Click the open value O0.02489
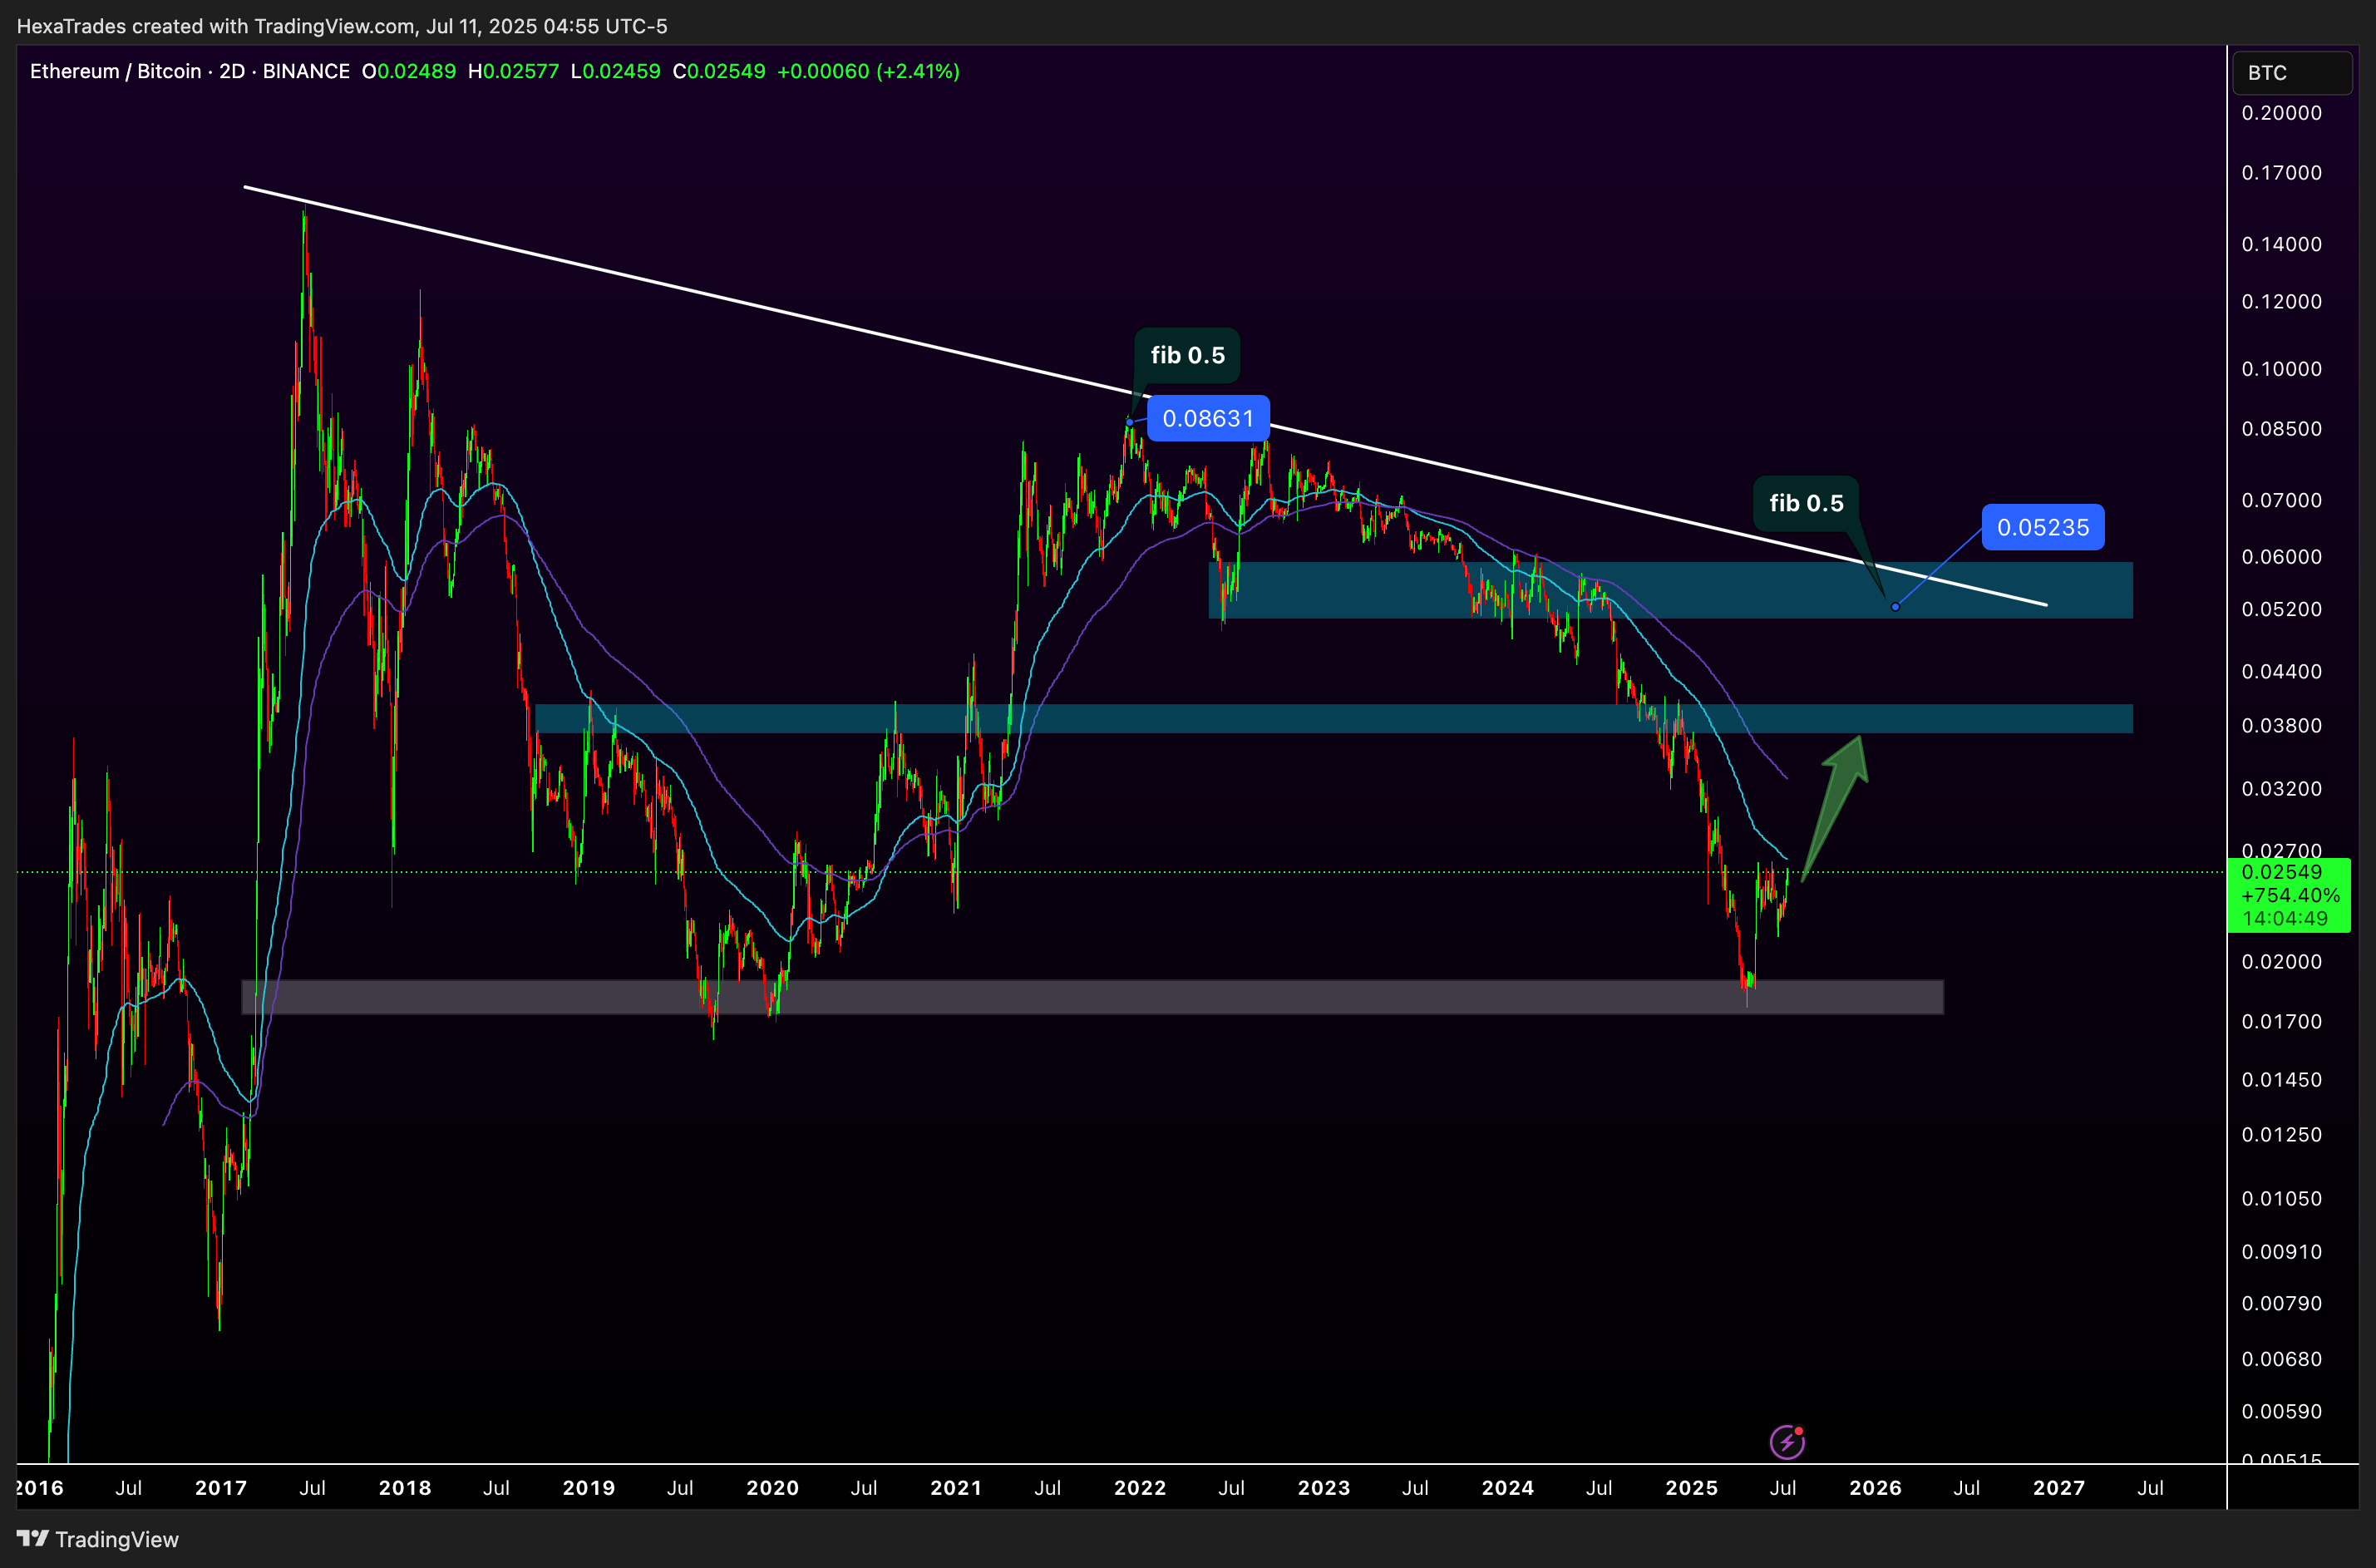This screenshot has height=1568, width=2376. pyautogui.click(x=409, y=71)
